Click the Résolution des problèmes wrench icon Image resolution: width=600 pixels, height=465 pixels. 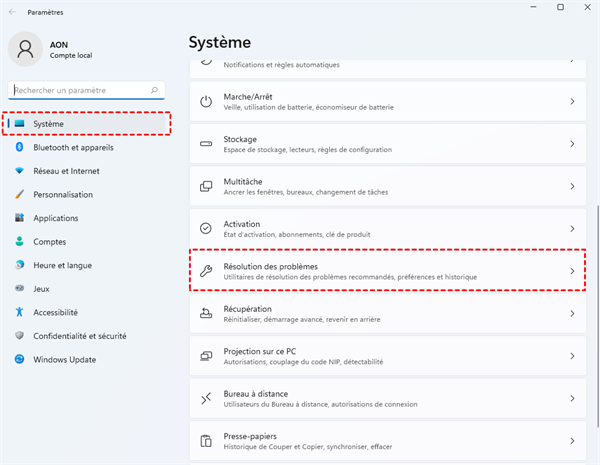point(206,271)
